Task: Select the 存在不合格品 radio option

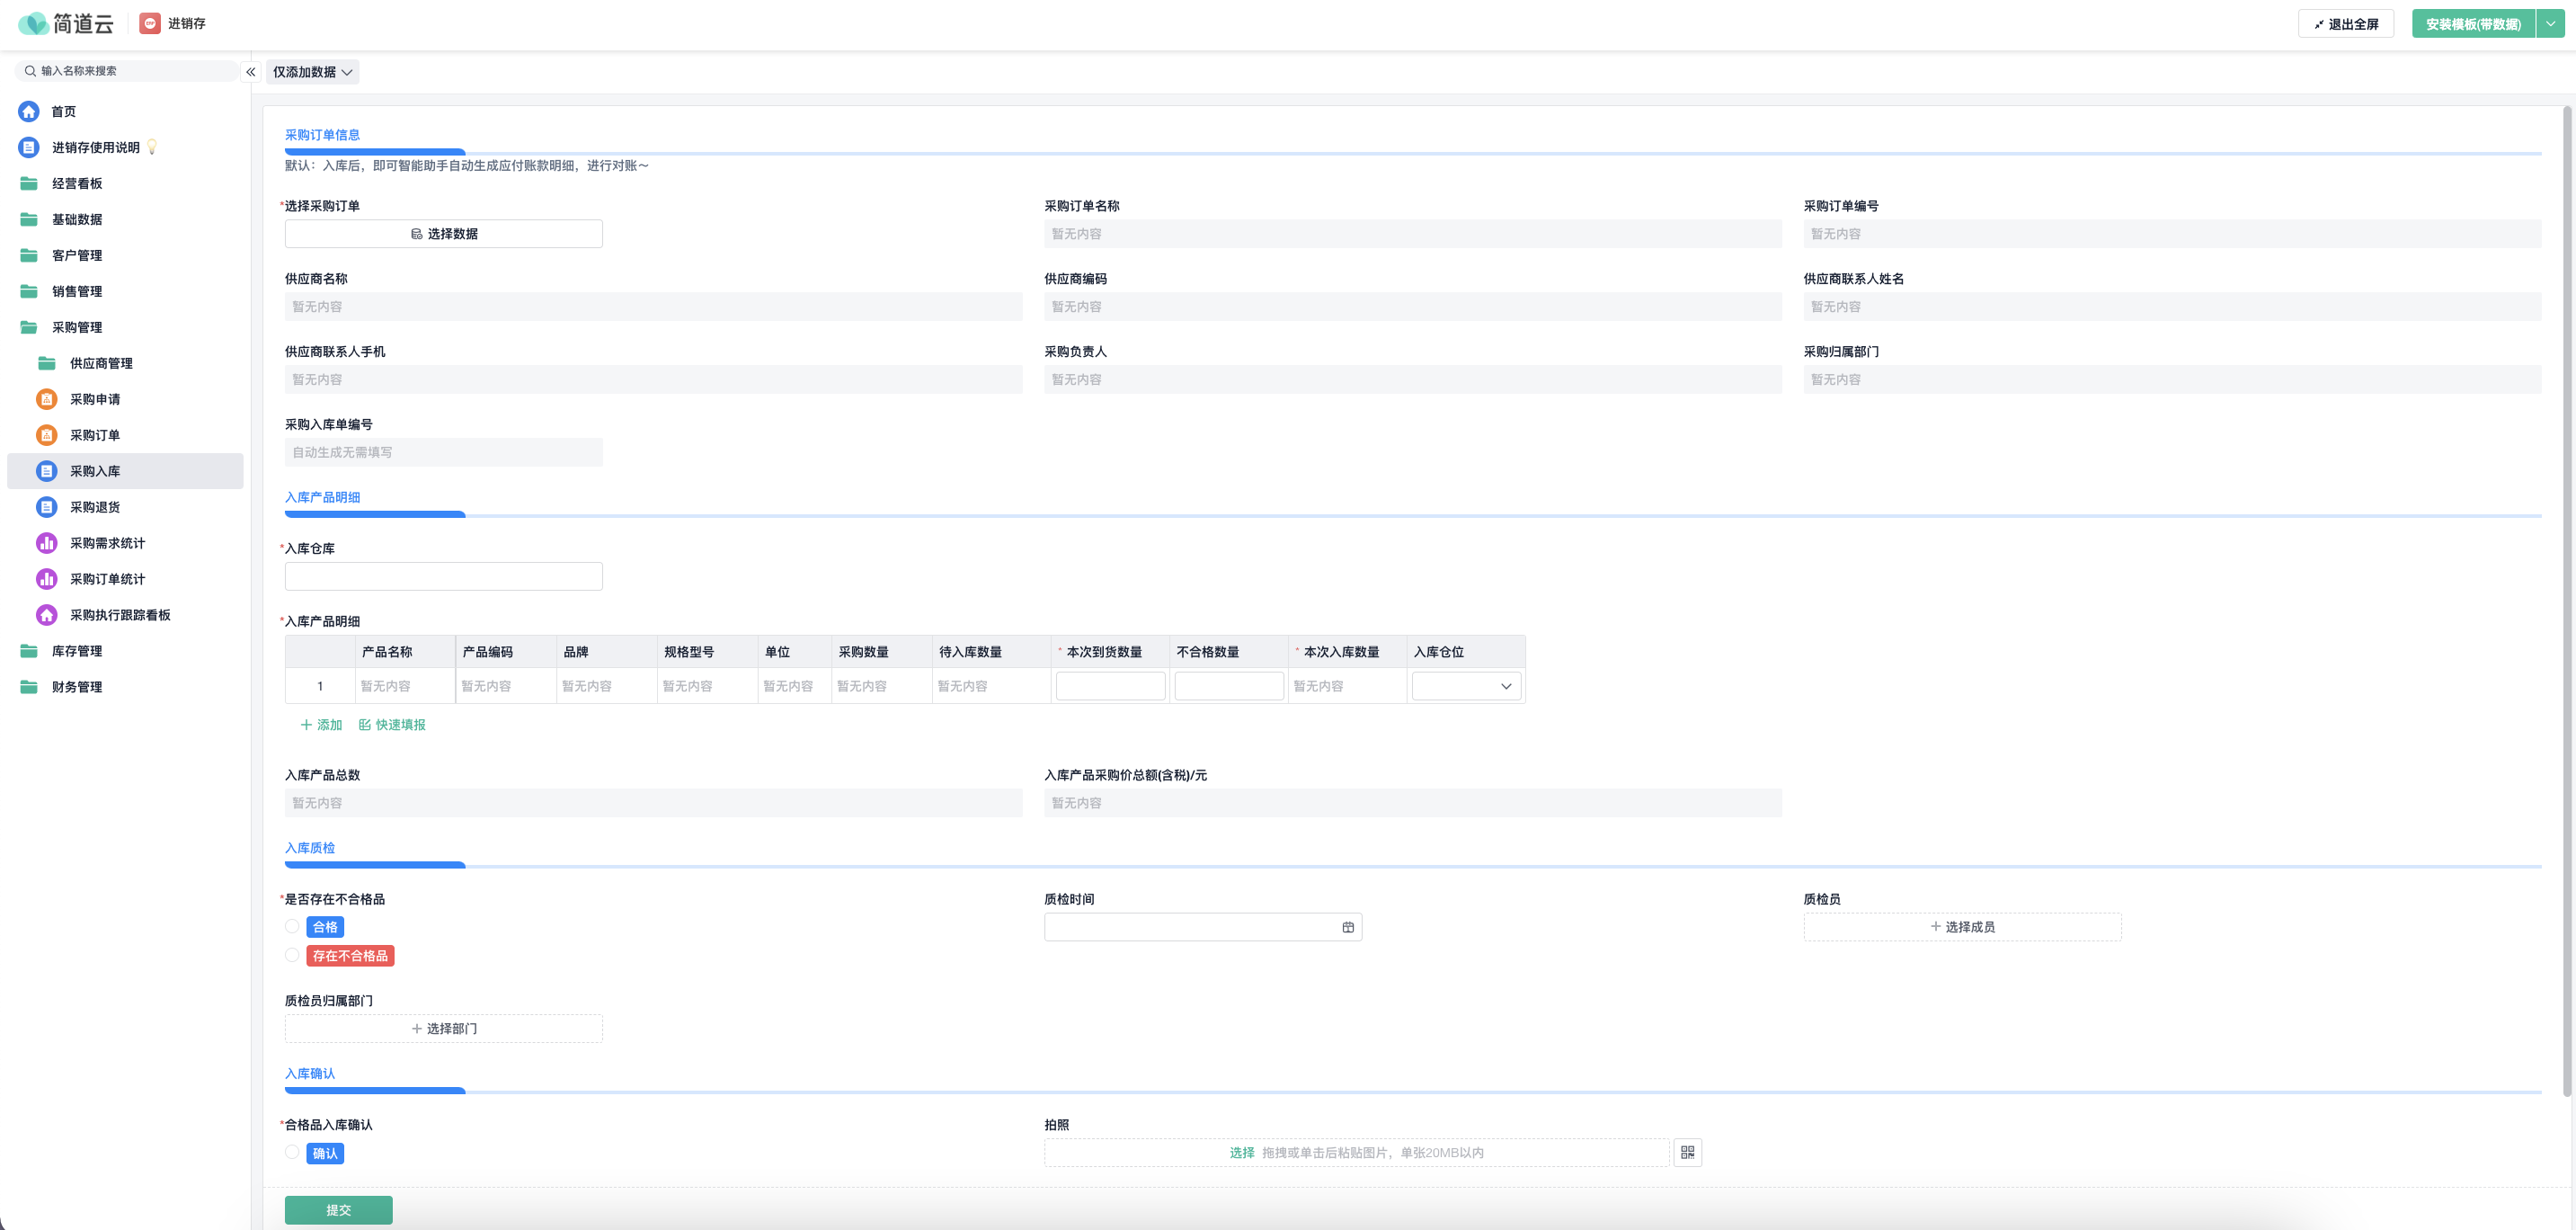Action: click(x=292, y=956)
